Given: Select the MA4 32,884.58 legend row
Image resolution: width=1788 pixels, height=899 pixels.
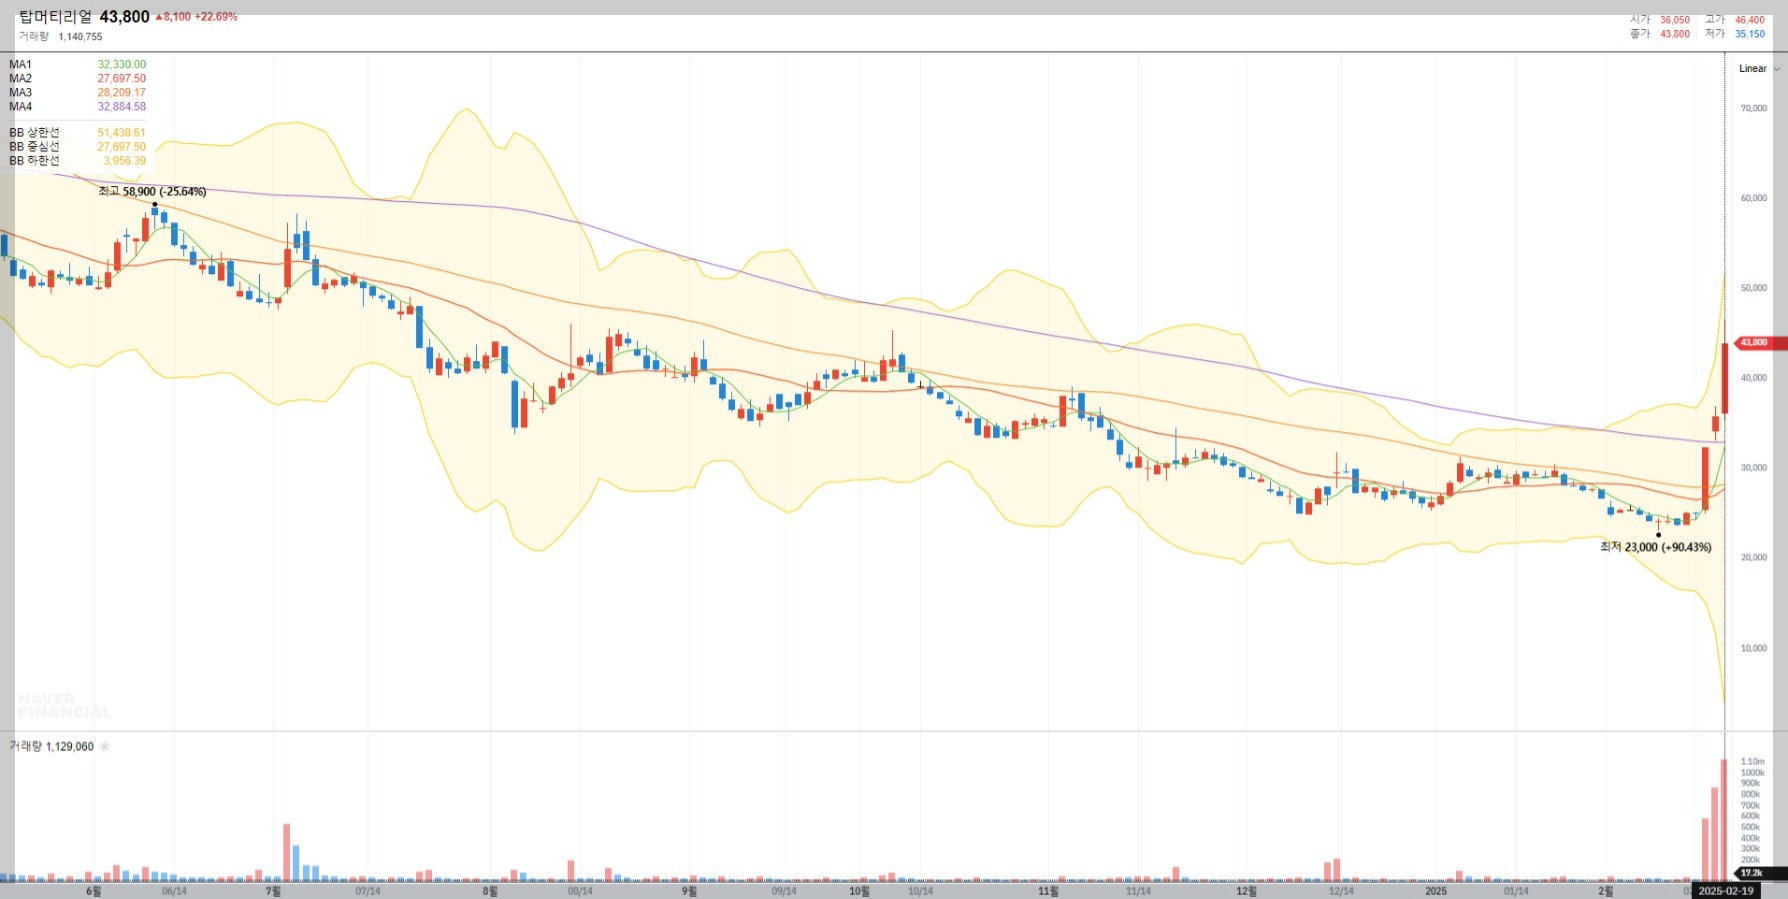Looking at the screenshot, I should pyautogui.click(x=77, y=107).
